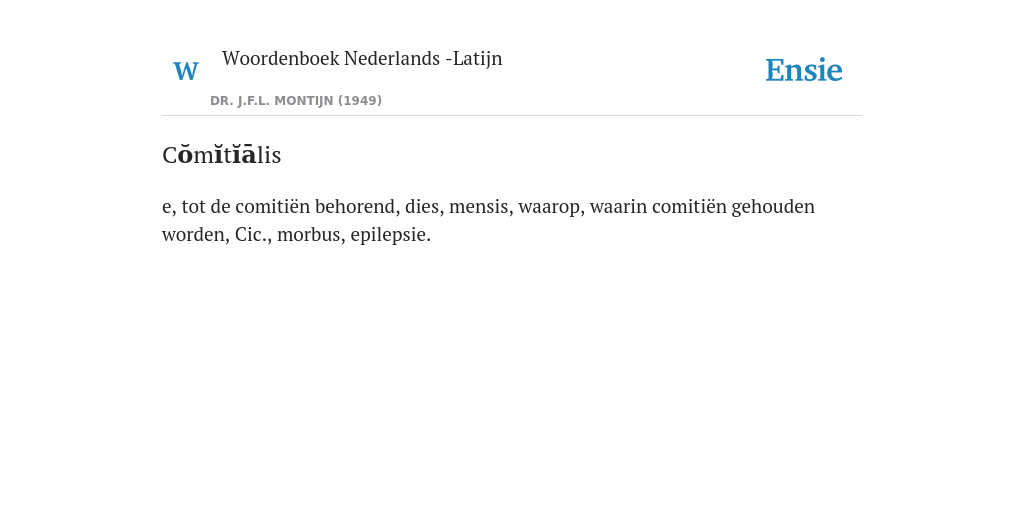This screenshot has height=512, width=1024.
Task: Open the Ensie logo link
Action: tap(803, 70)
